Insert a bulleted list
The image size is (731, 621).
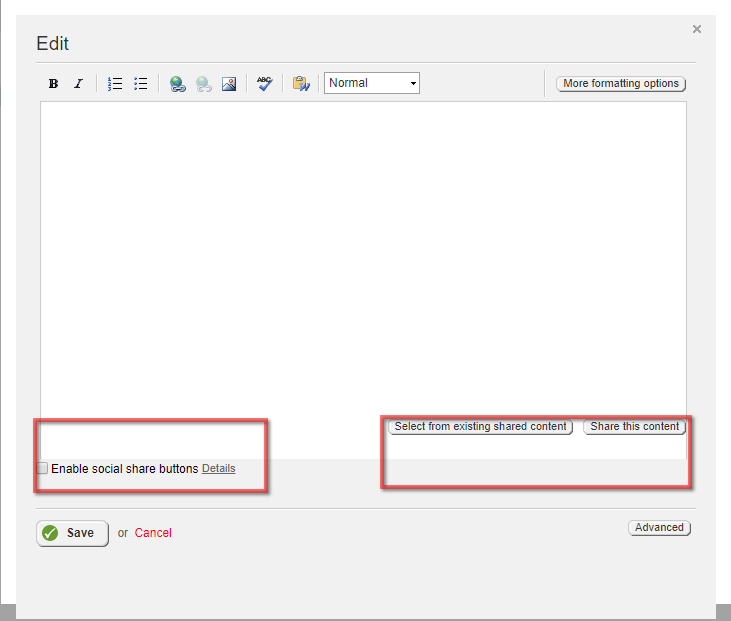coord(140,83)
